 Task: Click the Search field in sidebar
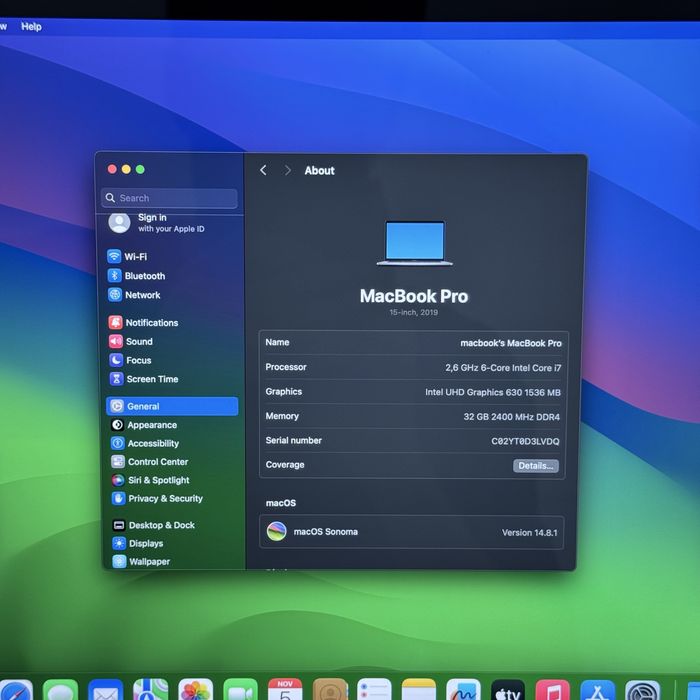tap(169, 198)
